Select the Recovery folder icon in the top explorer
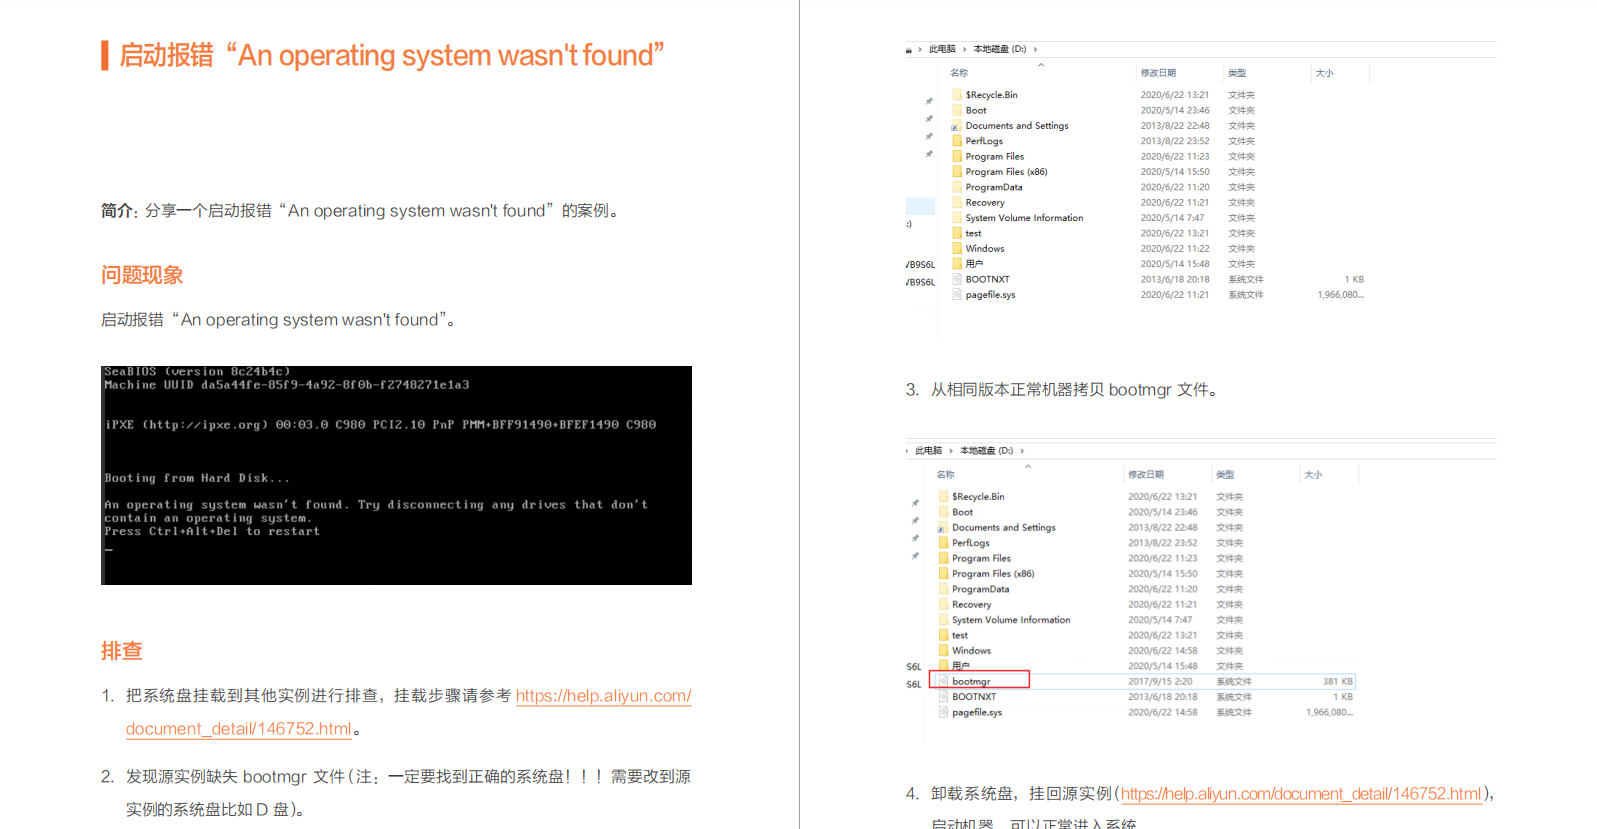This screenshot has height=829, width=1597. [957, 202]
